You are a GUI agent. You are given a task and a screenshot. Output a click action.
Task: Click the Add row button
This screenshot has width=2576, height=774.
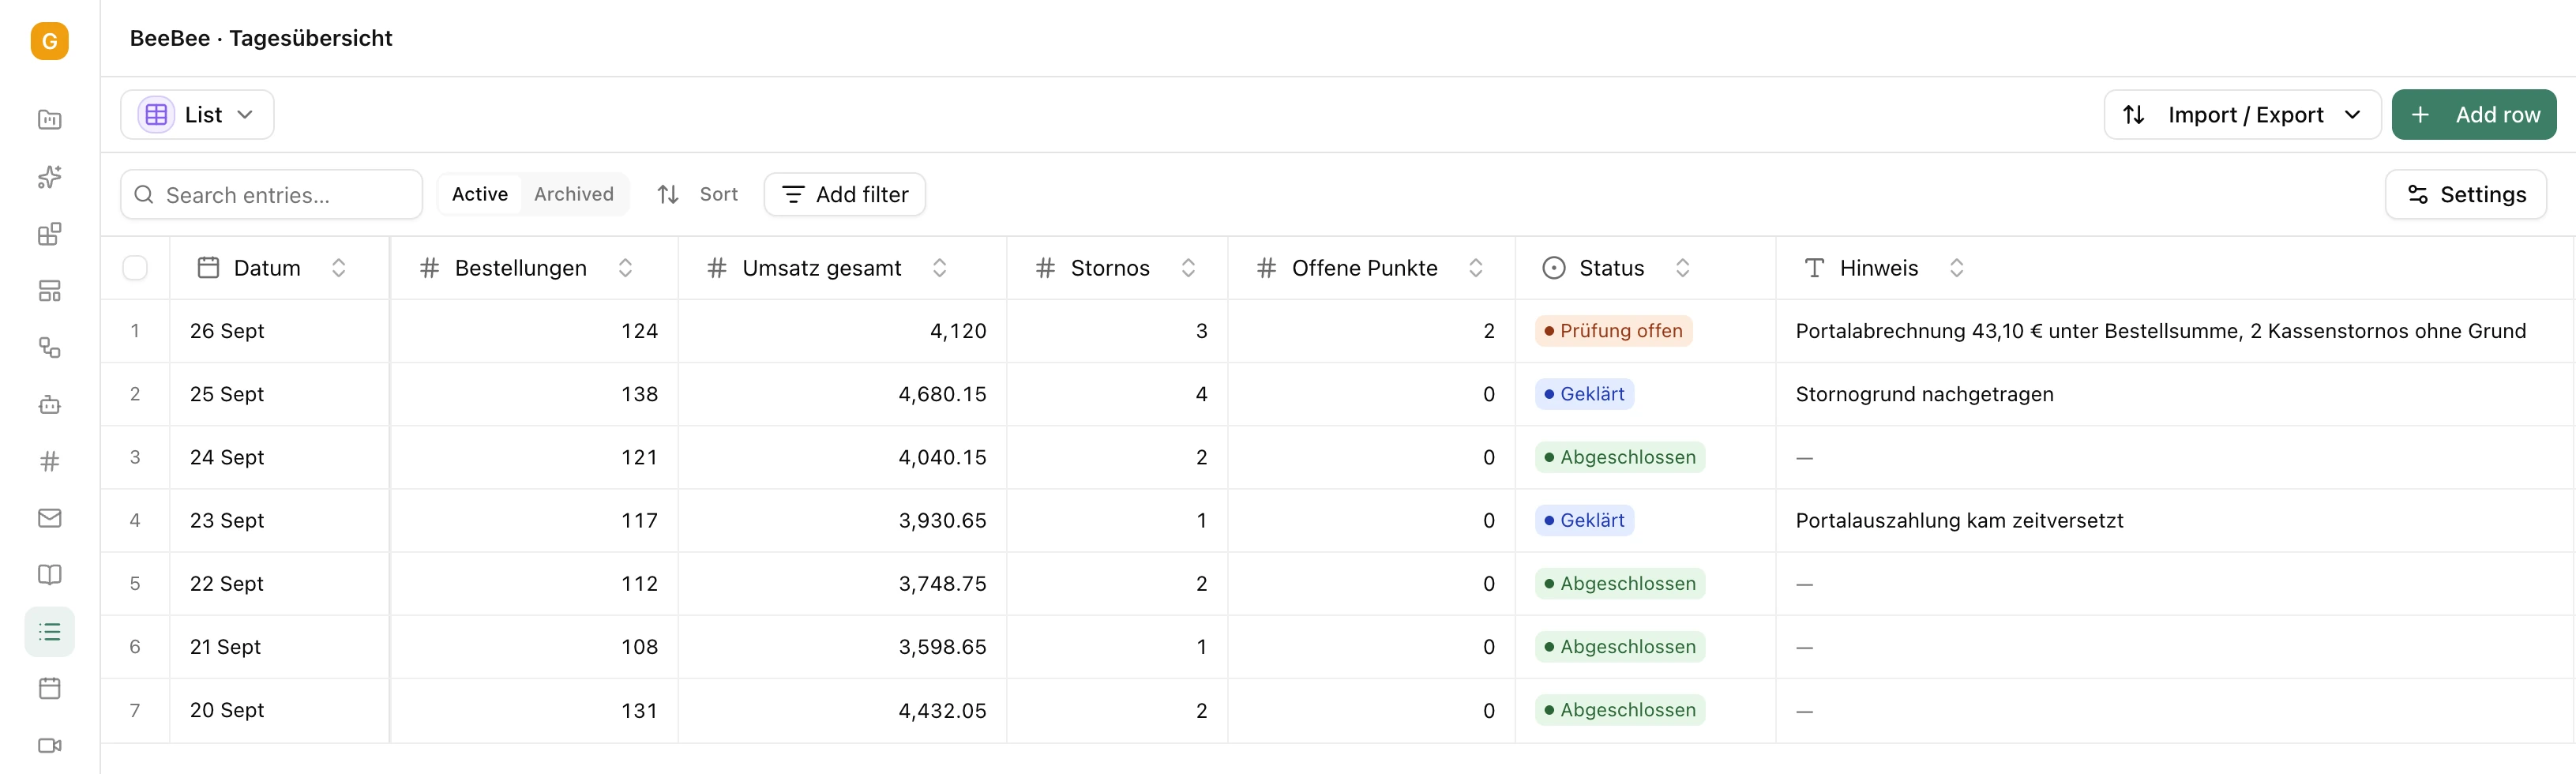point(2473,115)
